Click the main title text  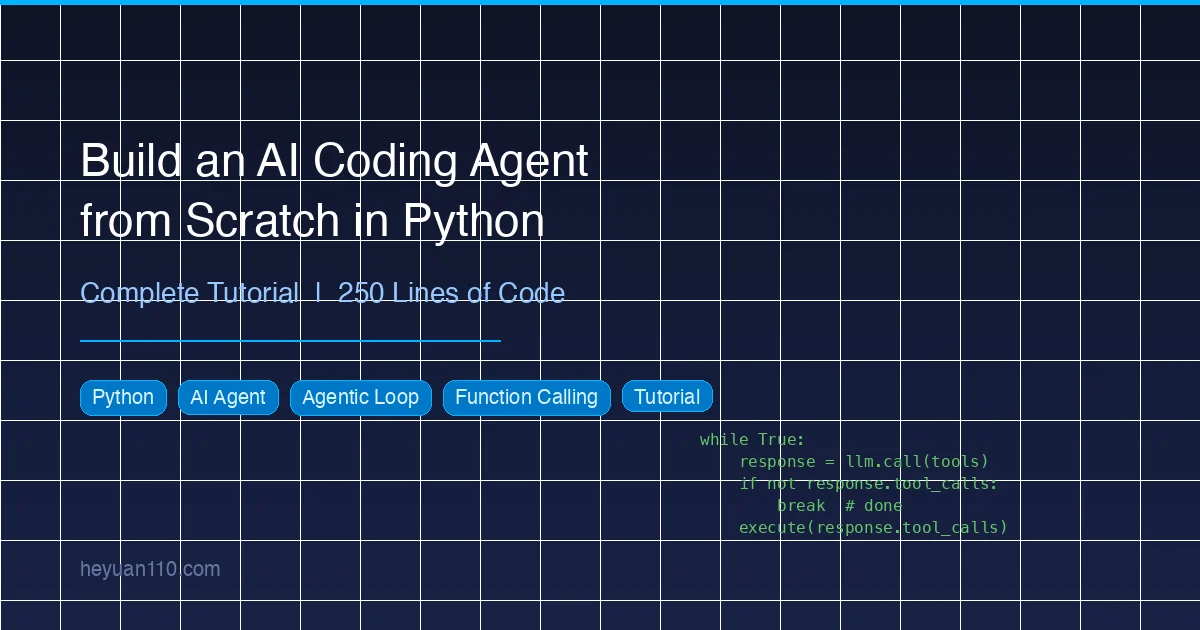(x=333, y=190)
